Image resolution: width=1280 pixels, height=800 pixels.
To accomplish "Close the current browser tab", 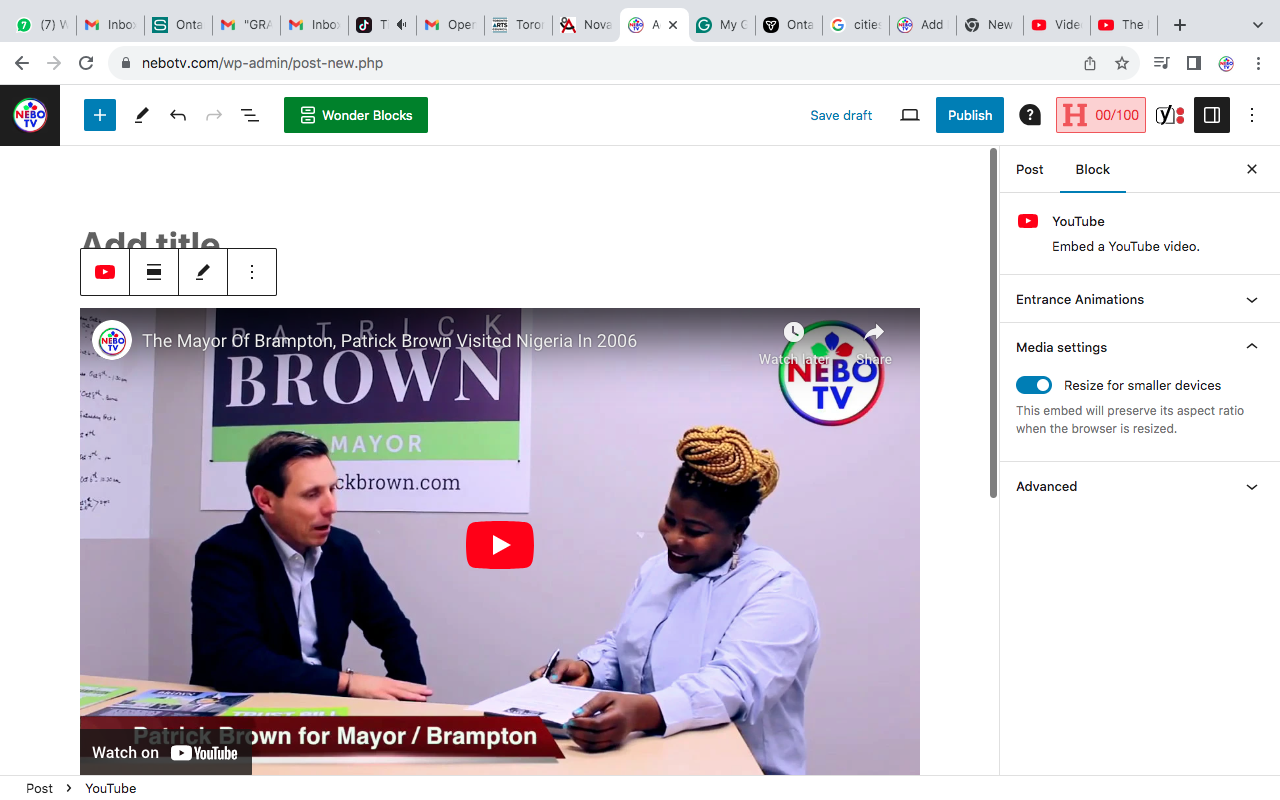I will [x=673, y=25].
